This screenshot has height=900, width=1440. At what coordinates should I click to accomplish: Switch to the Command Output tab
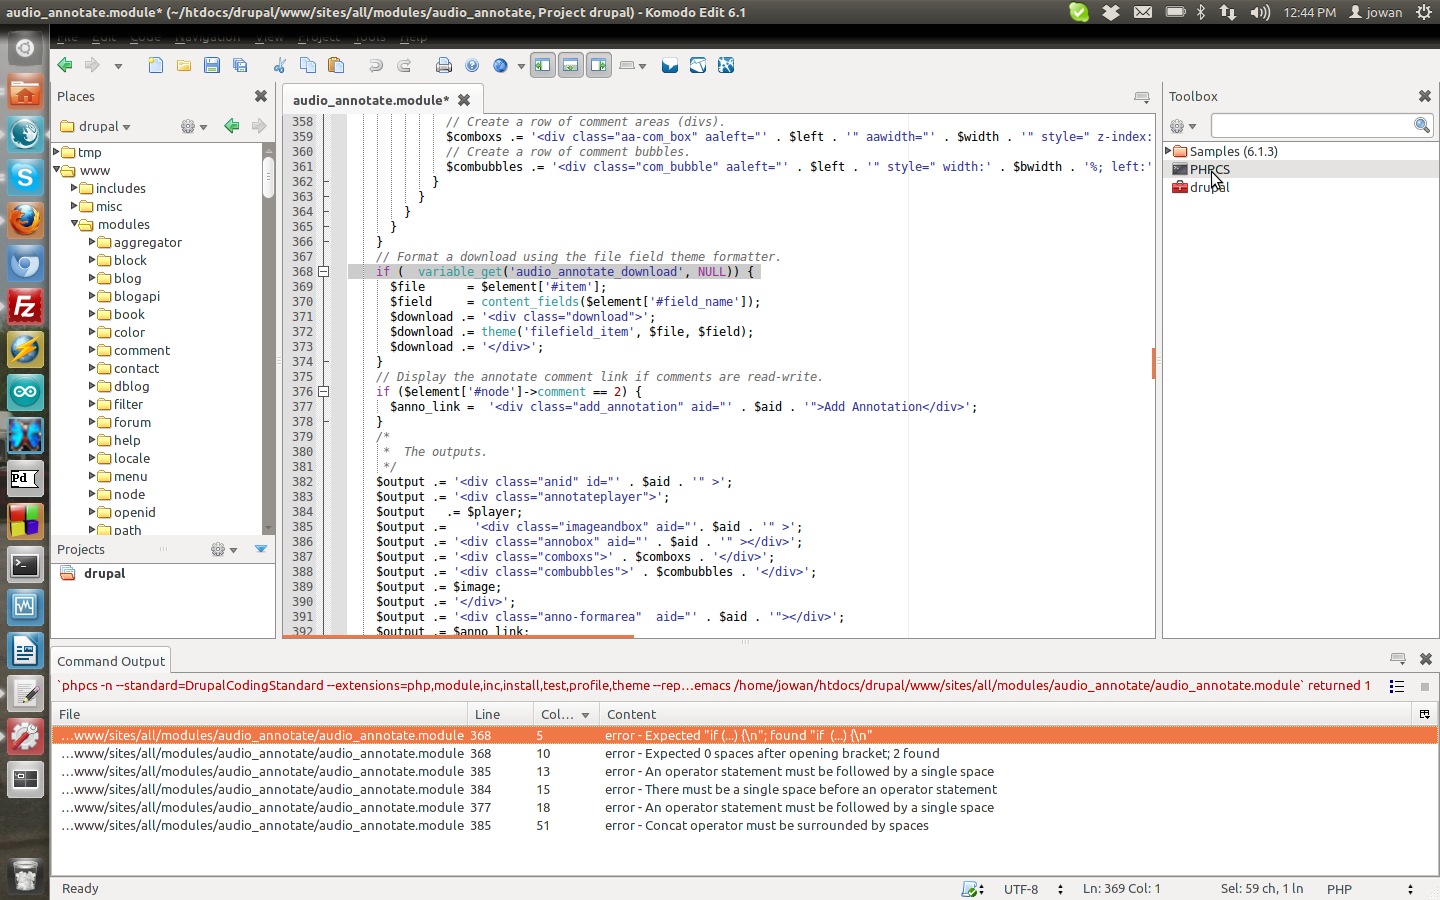(110, 660)
